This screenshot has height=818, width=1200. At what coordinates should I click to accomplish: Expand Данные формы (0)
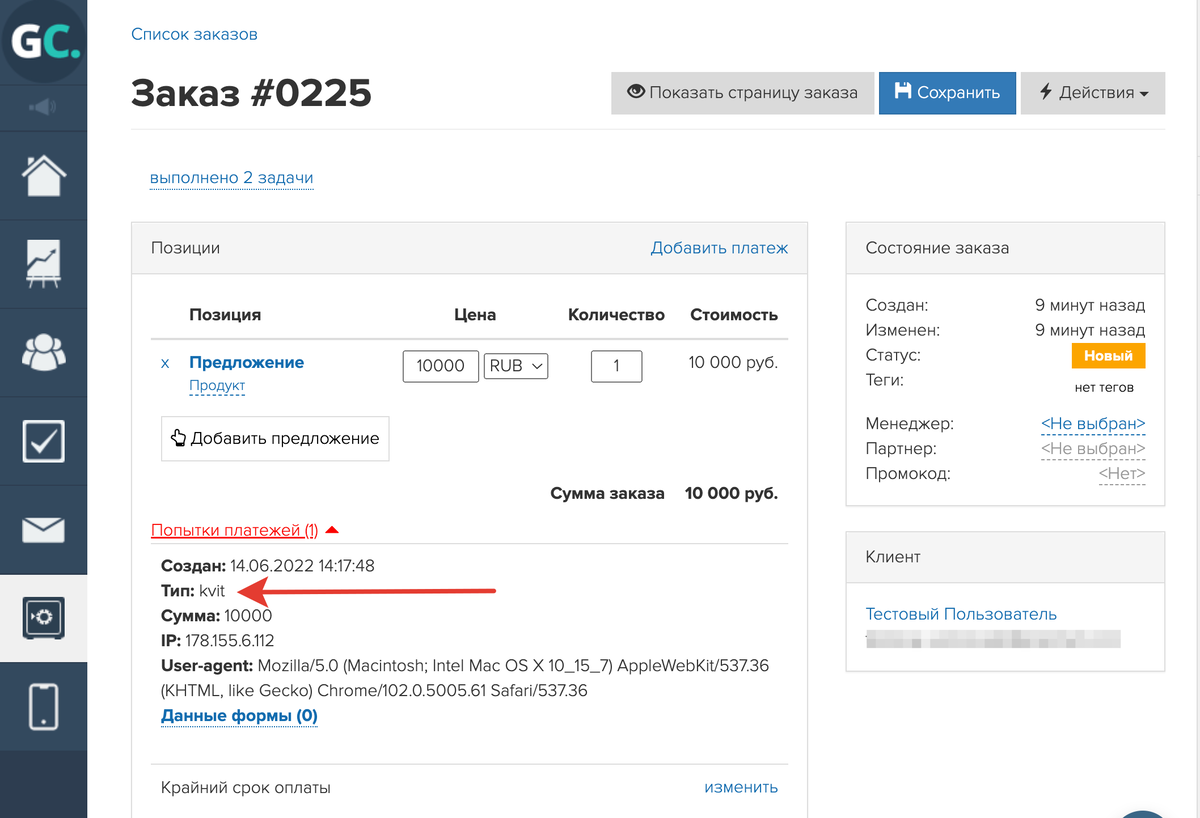239,716
